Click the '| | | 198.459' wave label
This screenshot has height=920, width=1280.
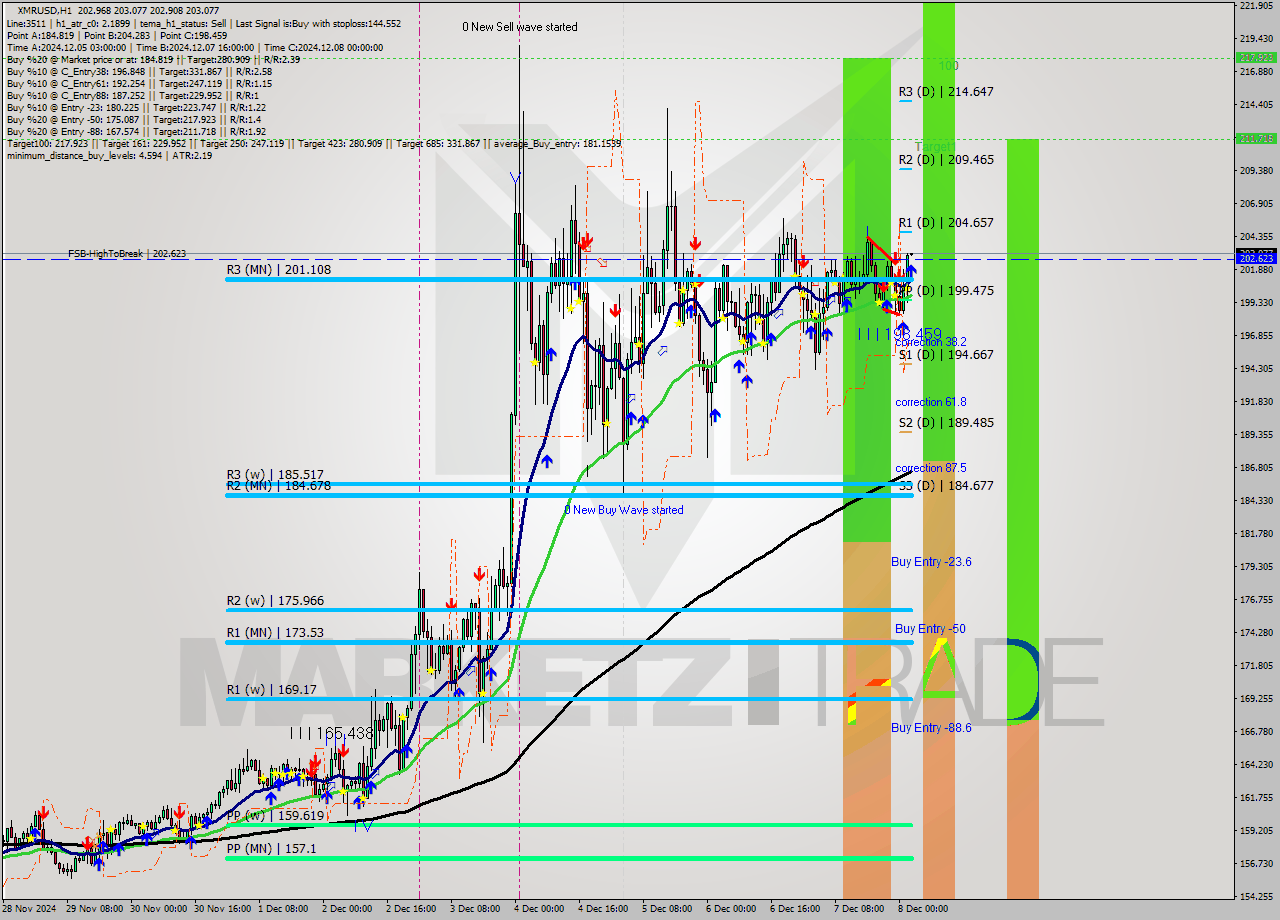(x=900, y=333)
